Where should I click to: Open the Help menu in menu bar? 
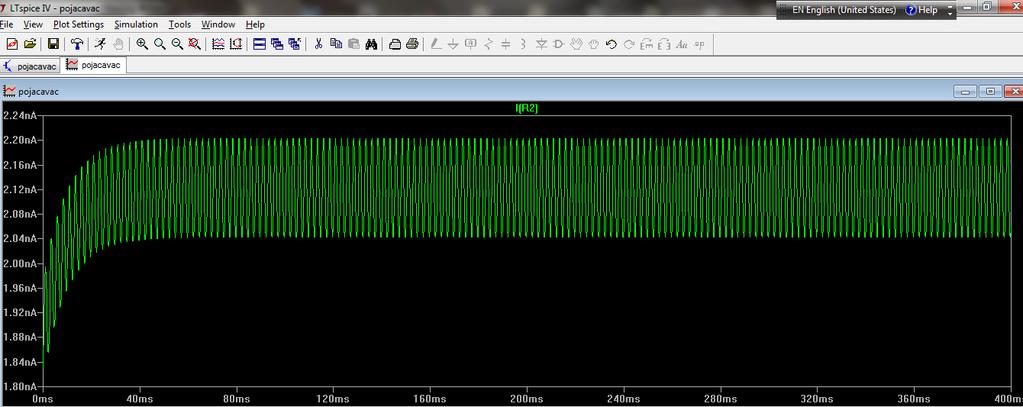tap(255, 24)
